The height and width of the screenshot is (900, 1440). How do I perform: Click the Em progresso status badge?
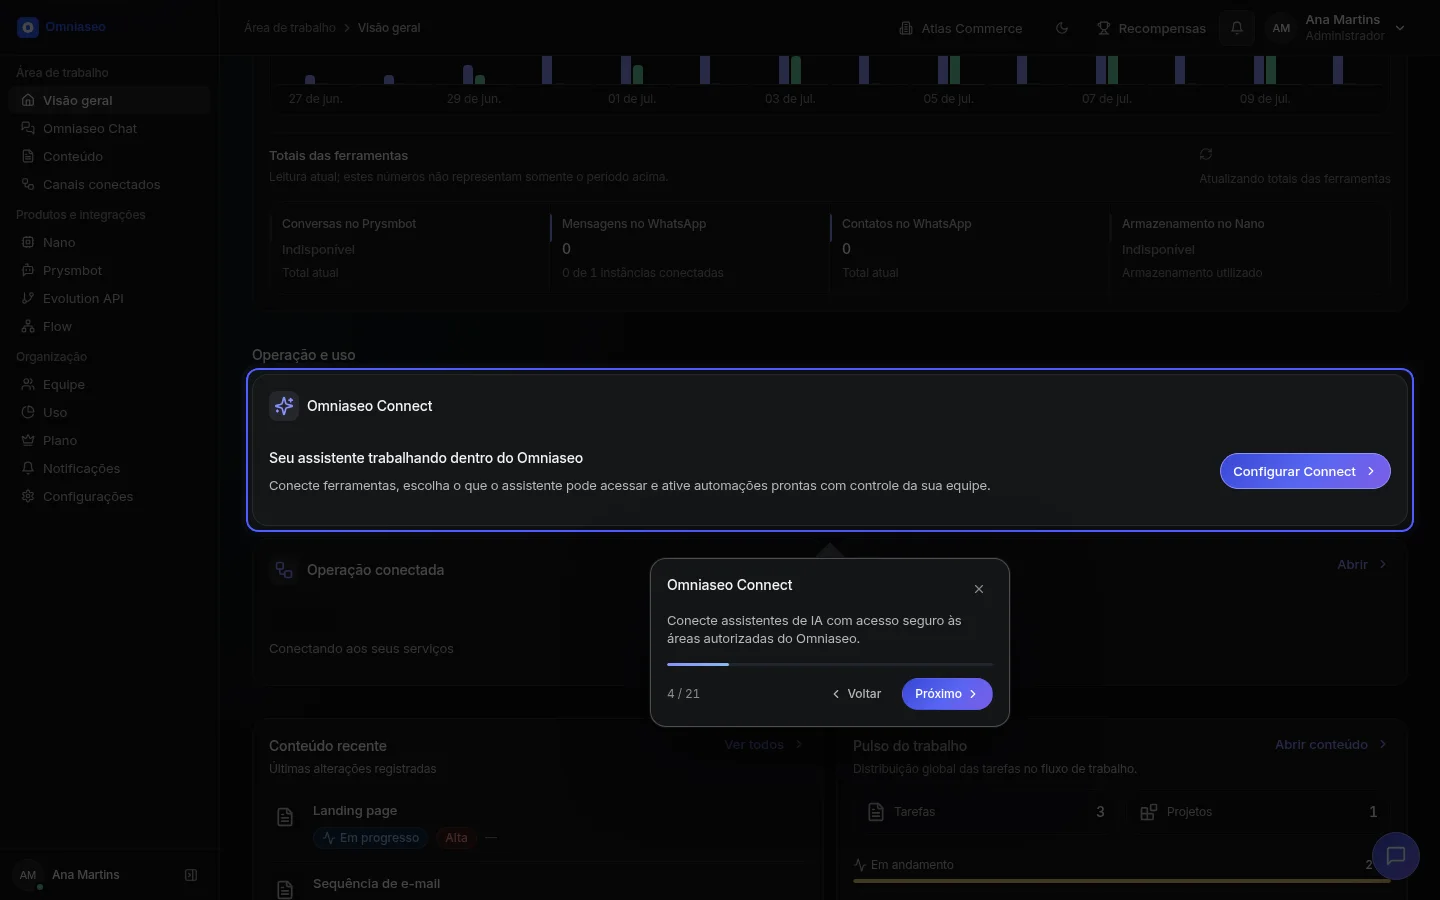(371, 838)
